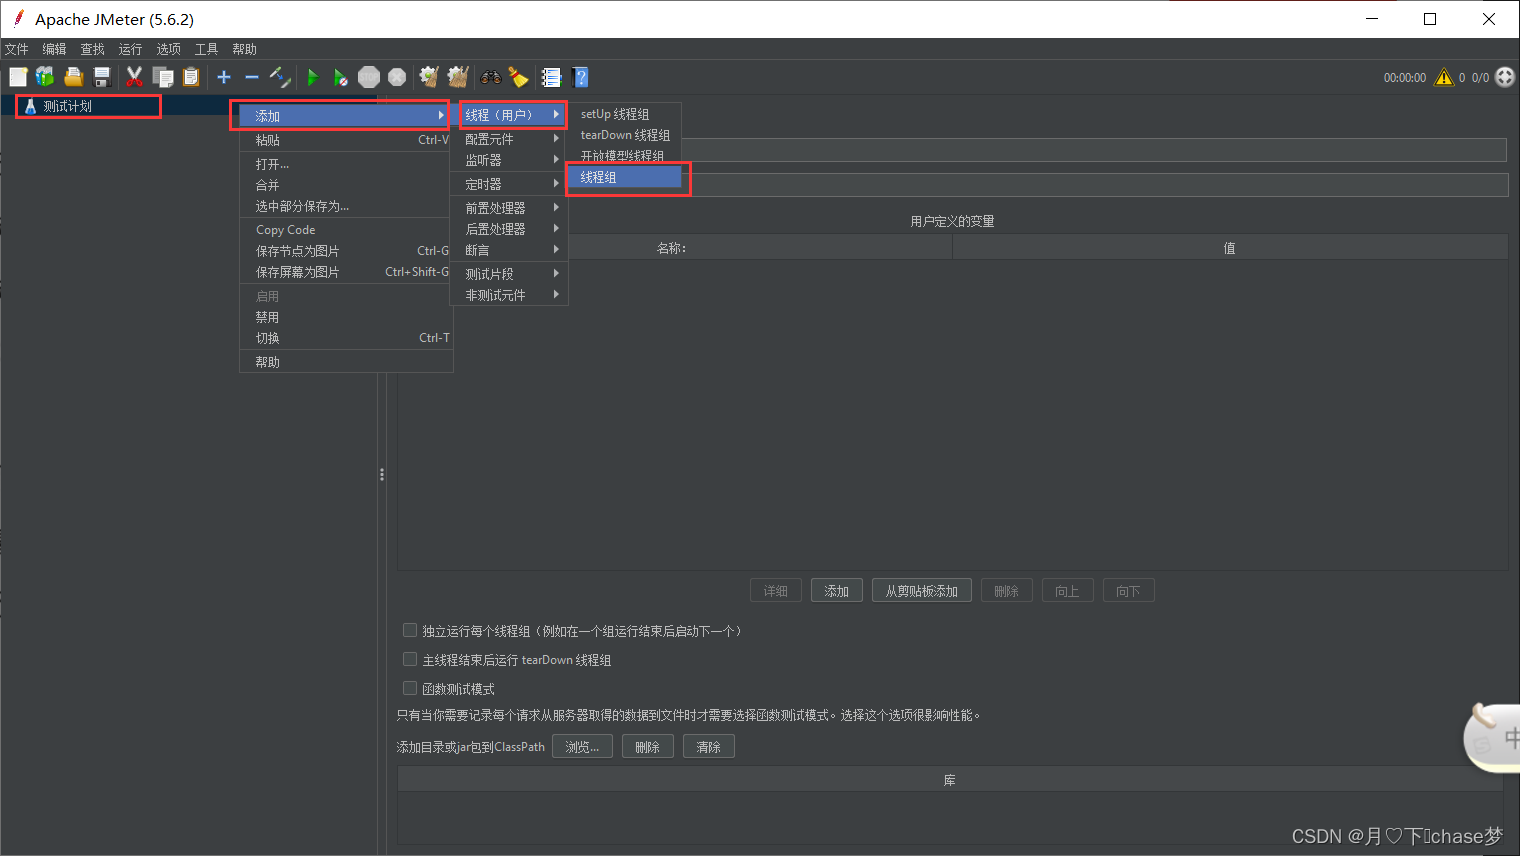Click the Toggle enable/disable icon
Screen dimensions: 1520x856
tap(280, 77)
